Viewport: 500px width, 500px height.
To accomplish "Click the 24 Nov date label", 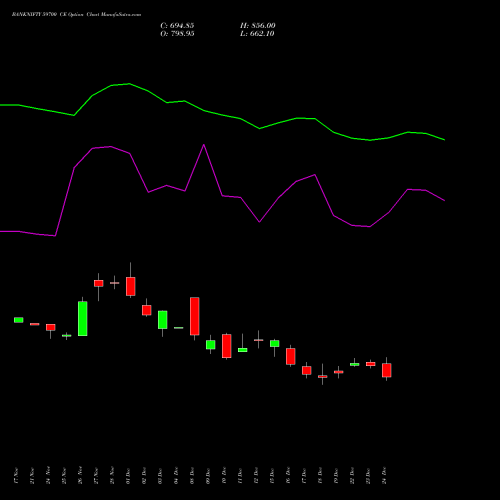I will pos(48,475).
